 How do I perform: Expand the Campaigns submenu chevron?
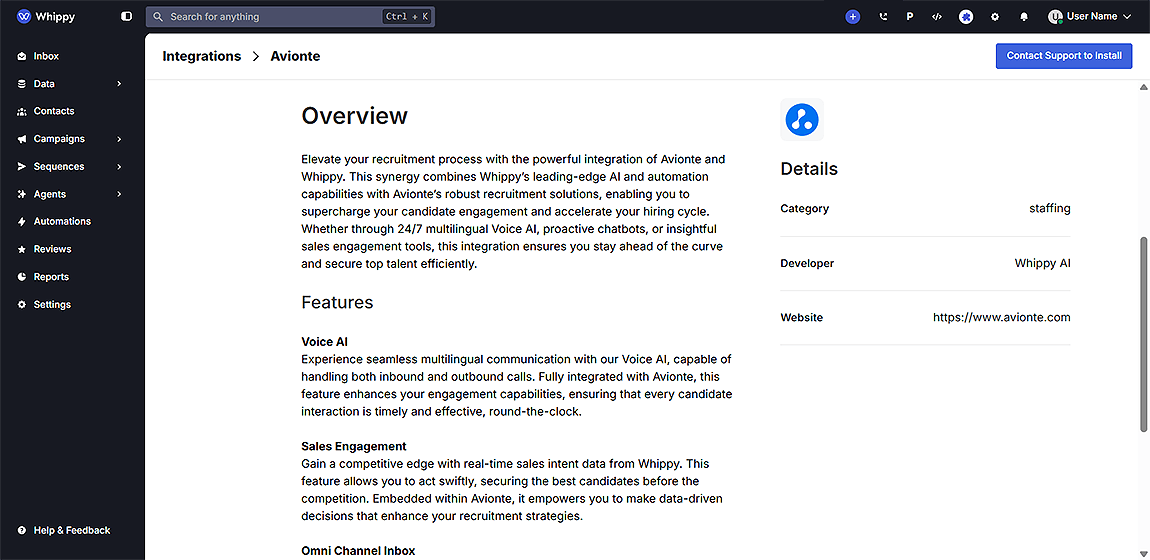tap(119, 139)
